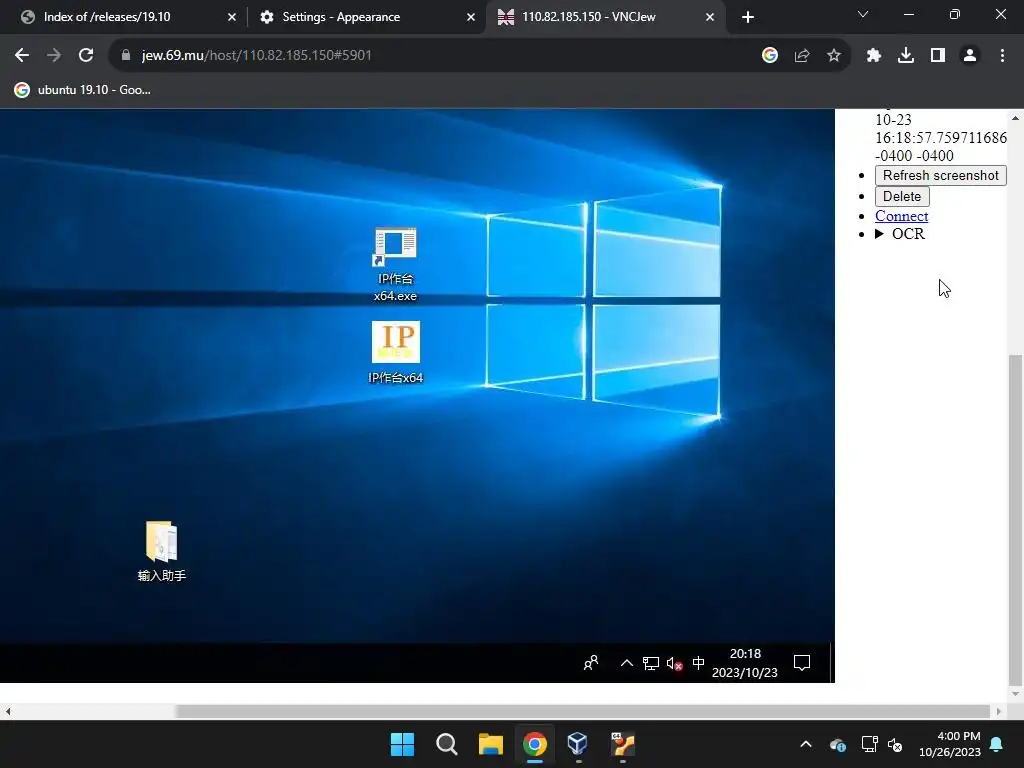Click the Delete button
Image resolution: width=1024 pixels, height=768 pixels.
(902, 197)
